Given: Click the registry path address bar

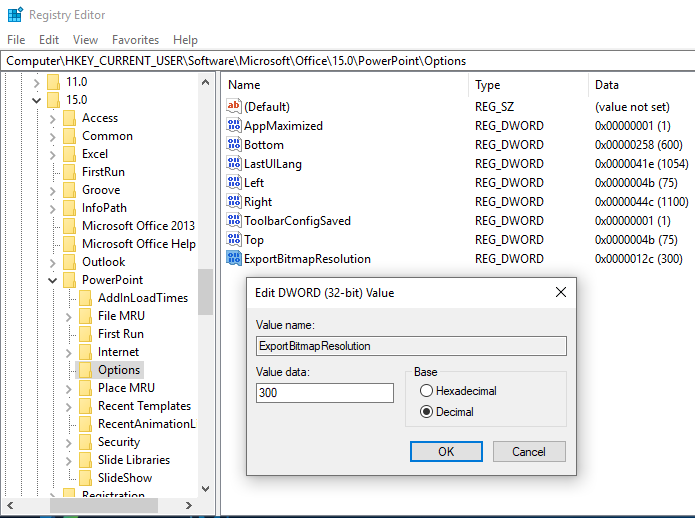Looking at the screenshot, I should tap(348, 61).
